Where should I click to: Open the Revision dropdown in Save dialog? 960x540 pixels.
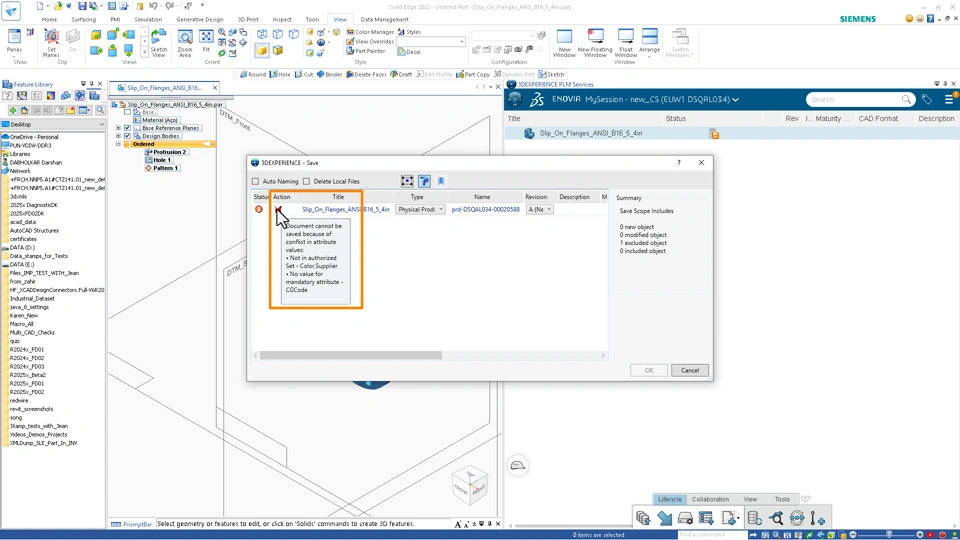[539, 209]
